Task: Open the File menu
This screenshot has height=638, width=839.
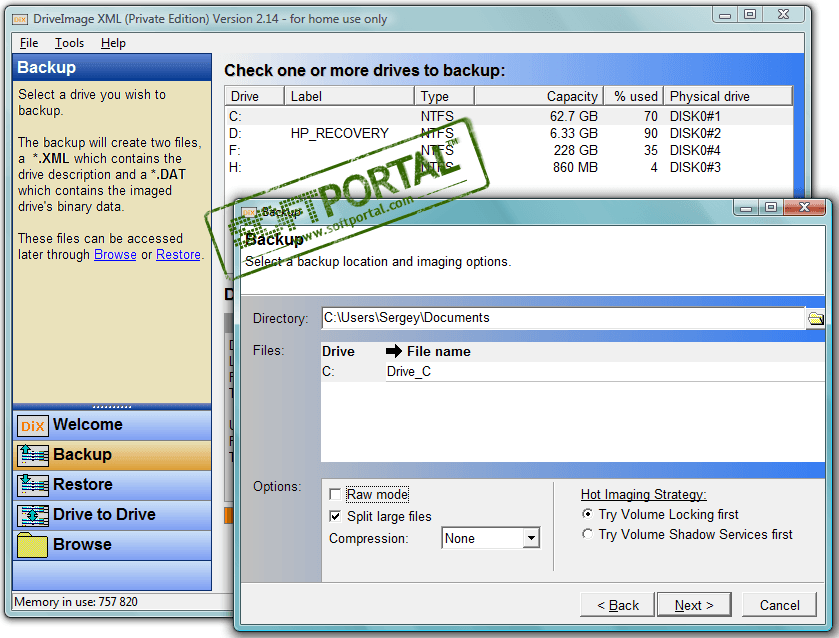Action: coord(29,43)
